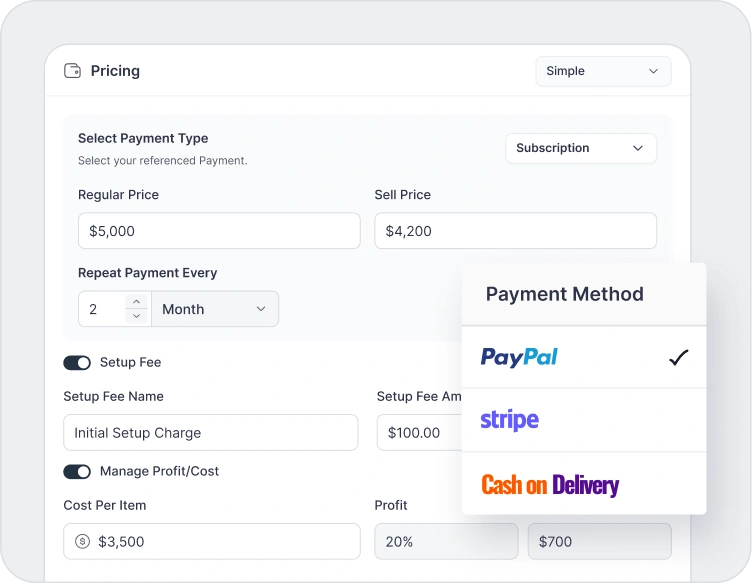Decrease the repeat payment interval number
The width and height of the screenshot is (752, 584).
[136, 316]
